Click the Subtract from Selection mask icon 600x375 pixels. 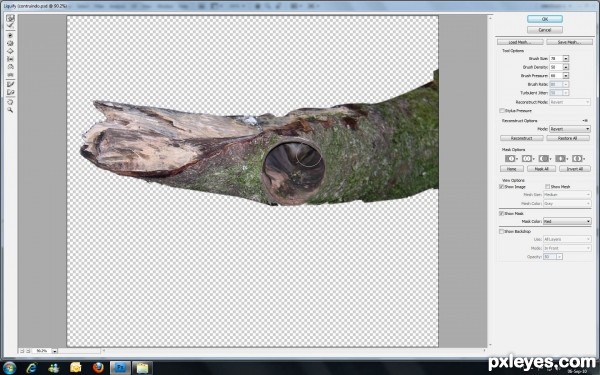point(544,158)
